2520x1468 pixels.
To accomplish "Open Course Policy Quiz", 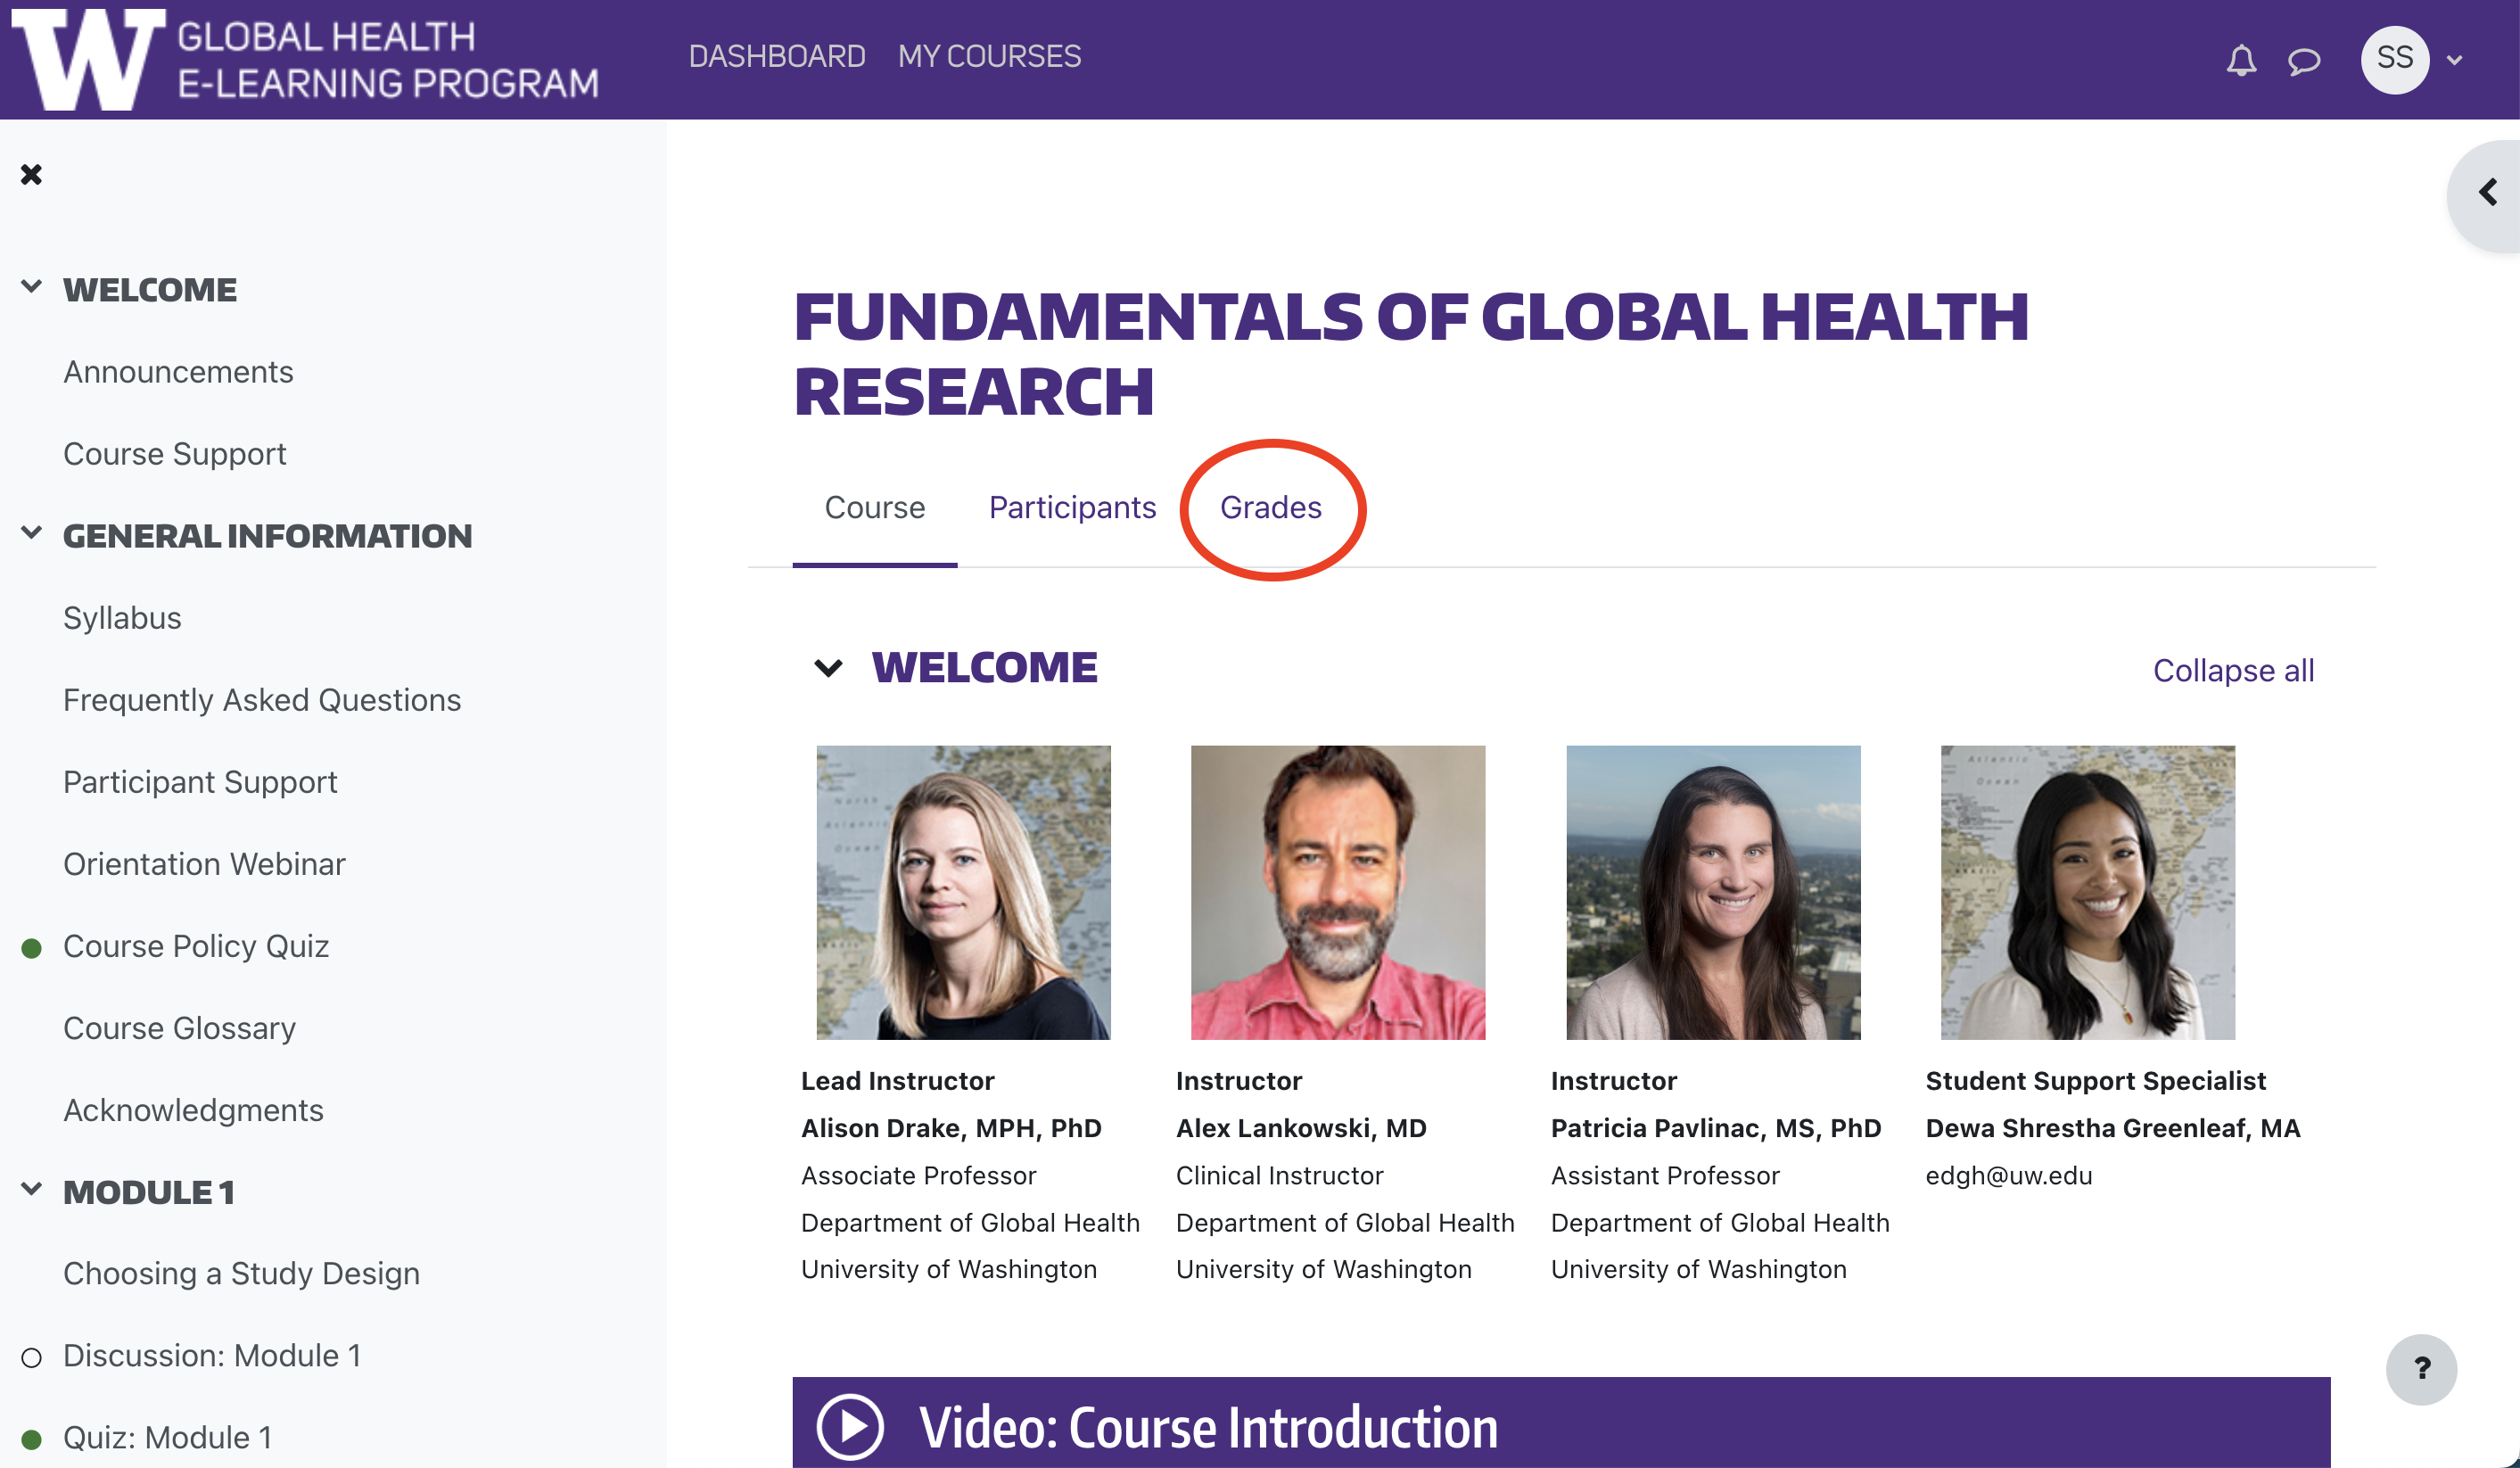I will pos(196,946).
